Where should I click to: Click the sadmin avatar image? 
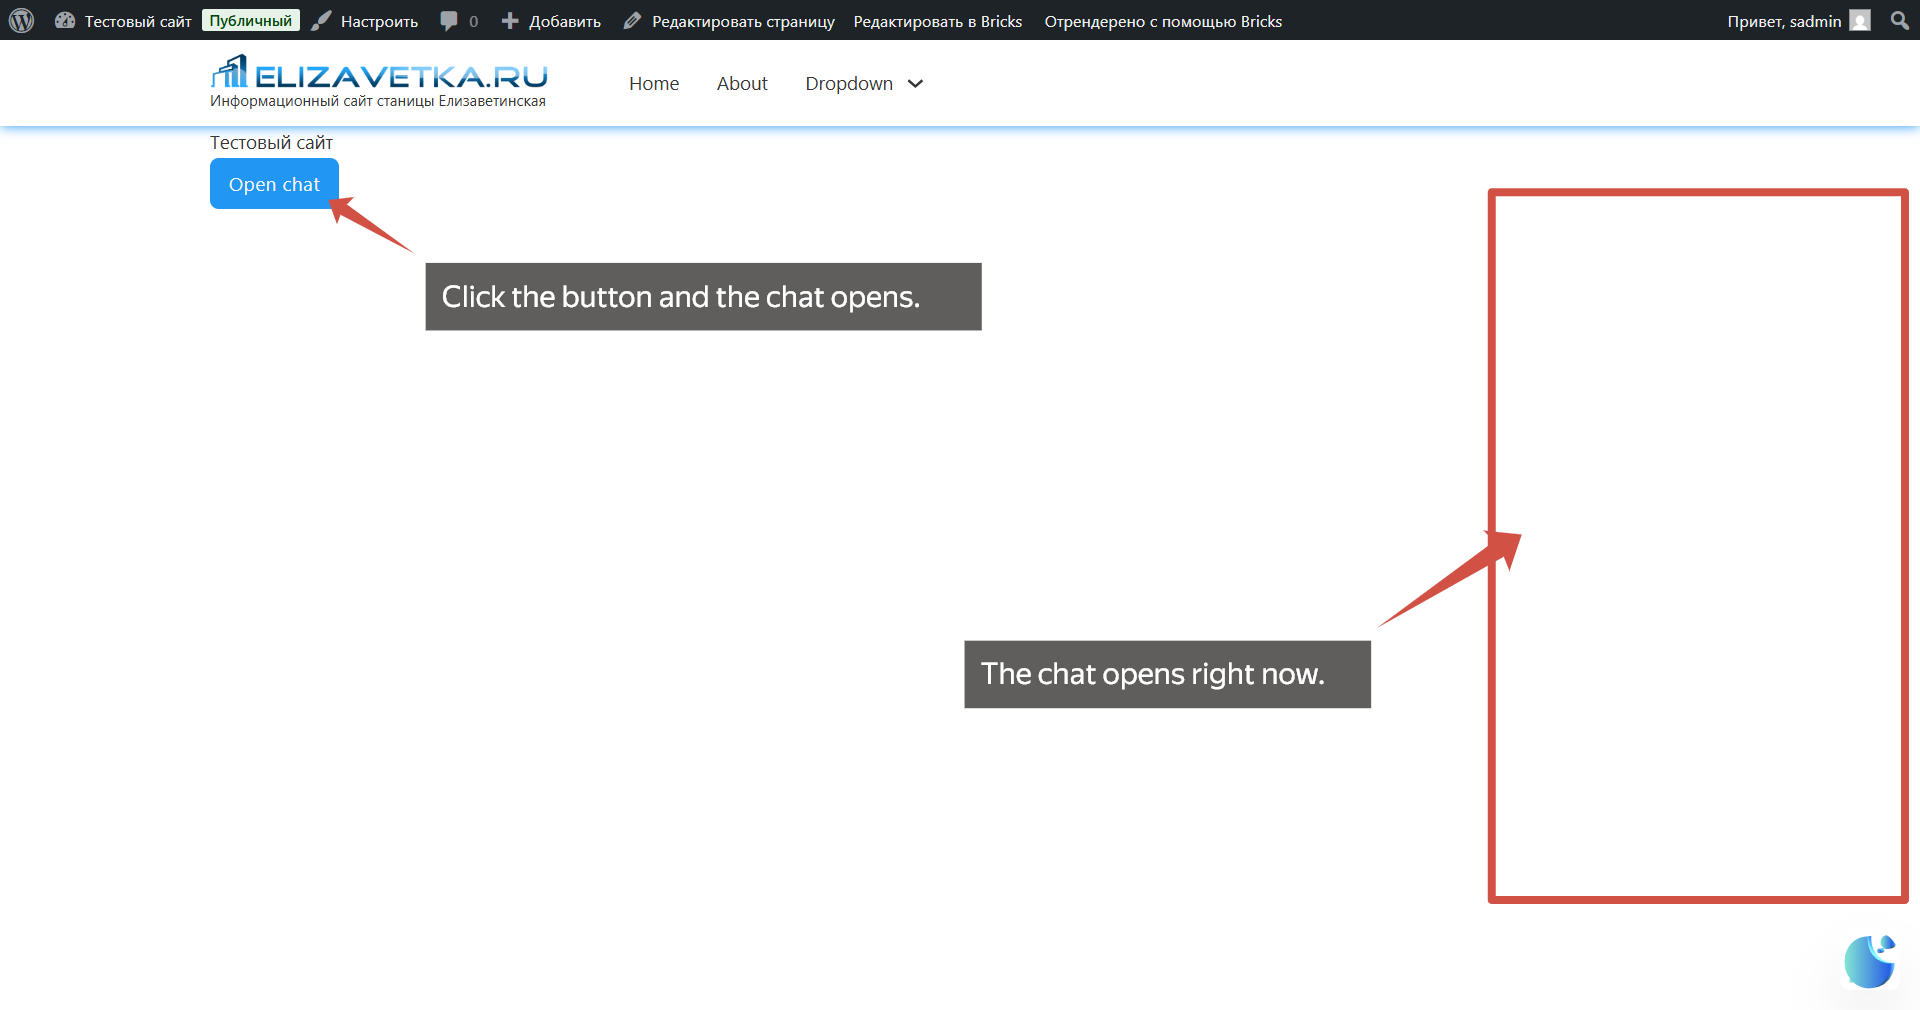pyautogui.click(x=1861, y=20)
